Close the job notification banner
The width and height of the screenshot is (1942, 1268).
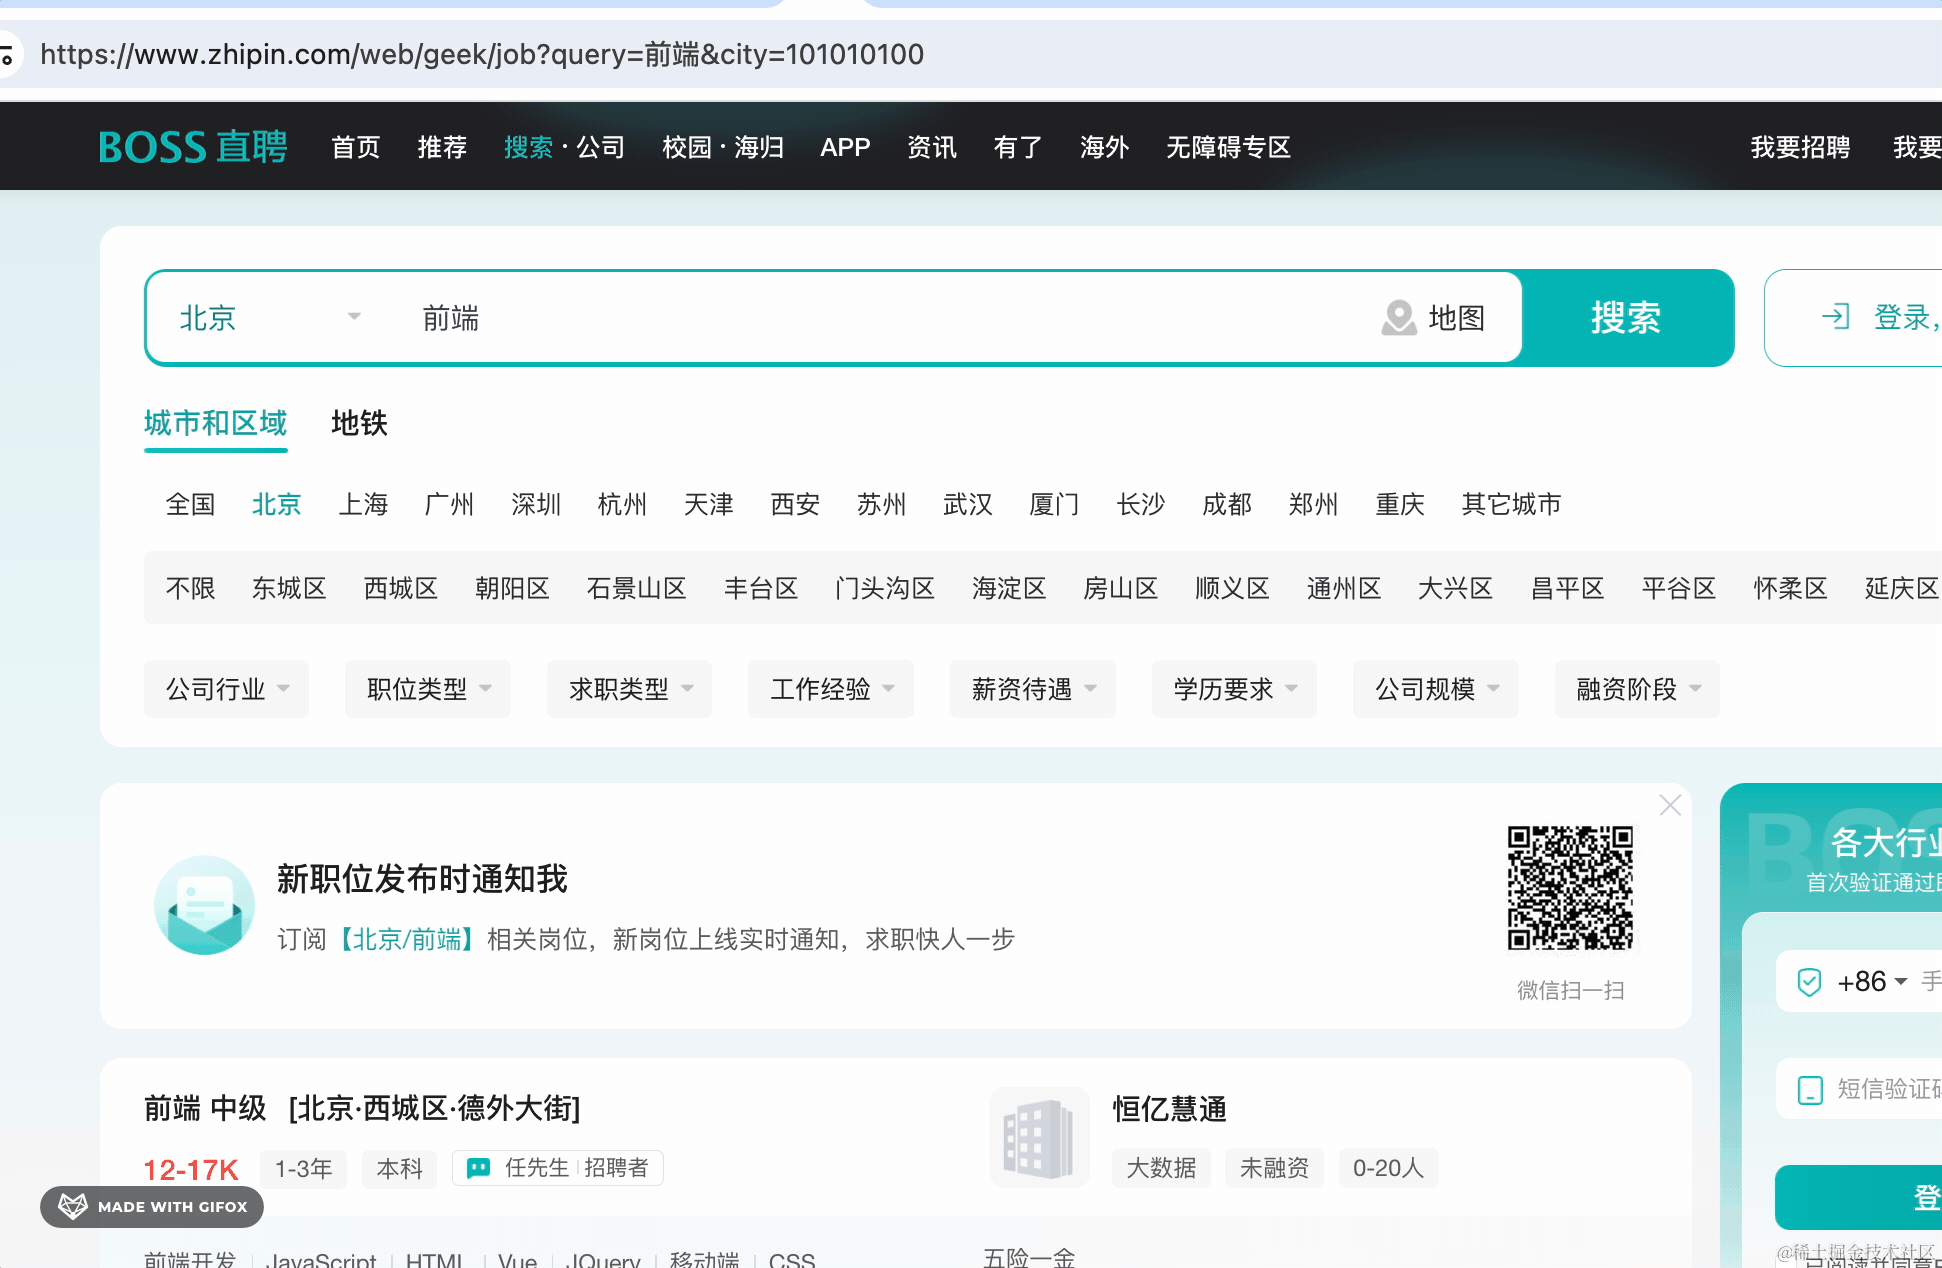tap(1669, 805)
